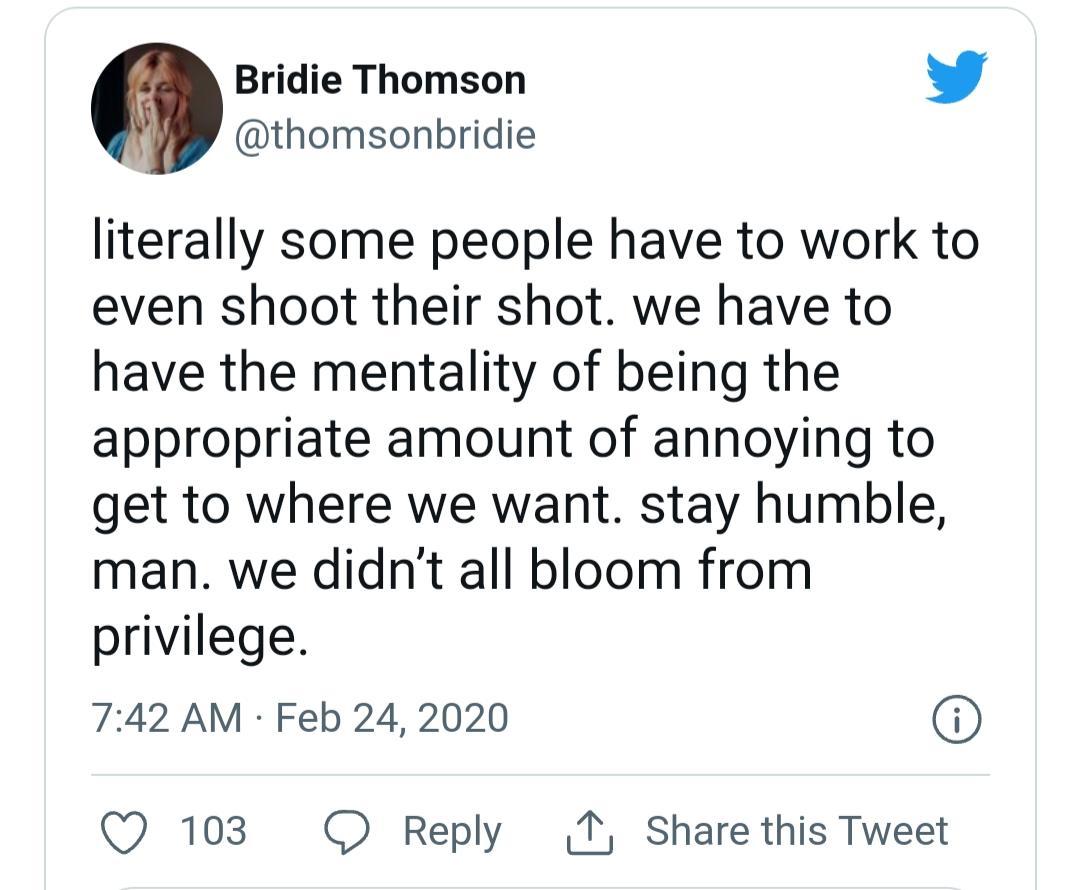Click the Reply text label

point(453,832)
